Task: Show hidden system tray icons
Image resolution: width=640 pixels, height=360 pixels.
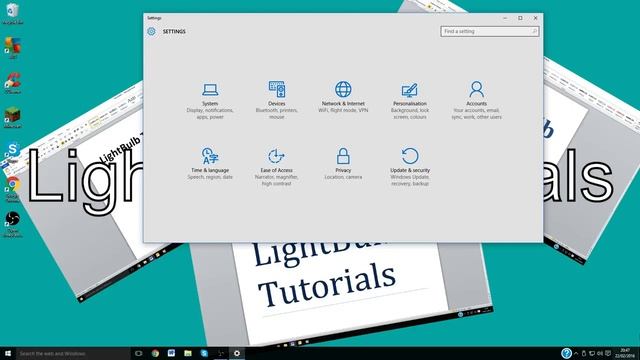Action: click(576, 353)
